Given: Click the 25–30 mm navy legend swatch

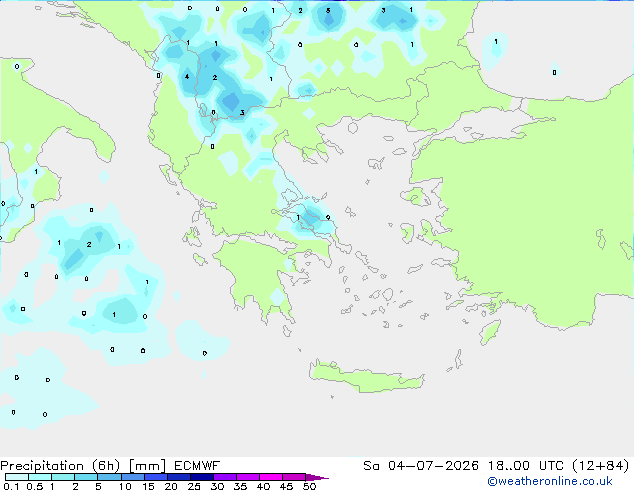Looking at the screenshot, I should tap(202, 477).
